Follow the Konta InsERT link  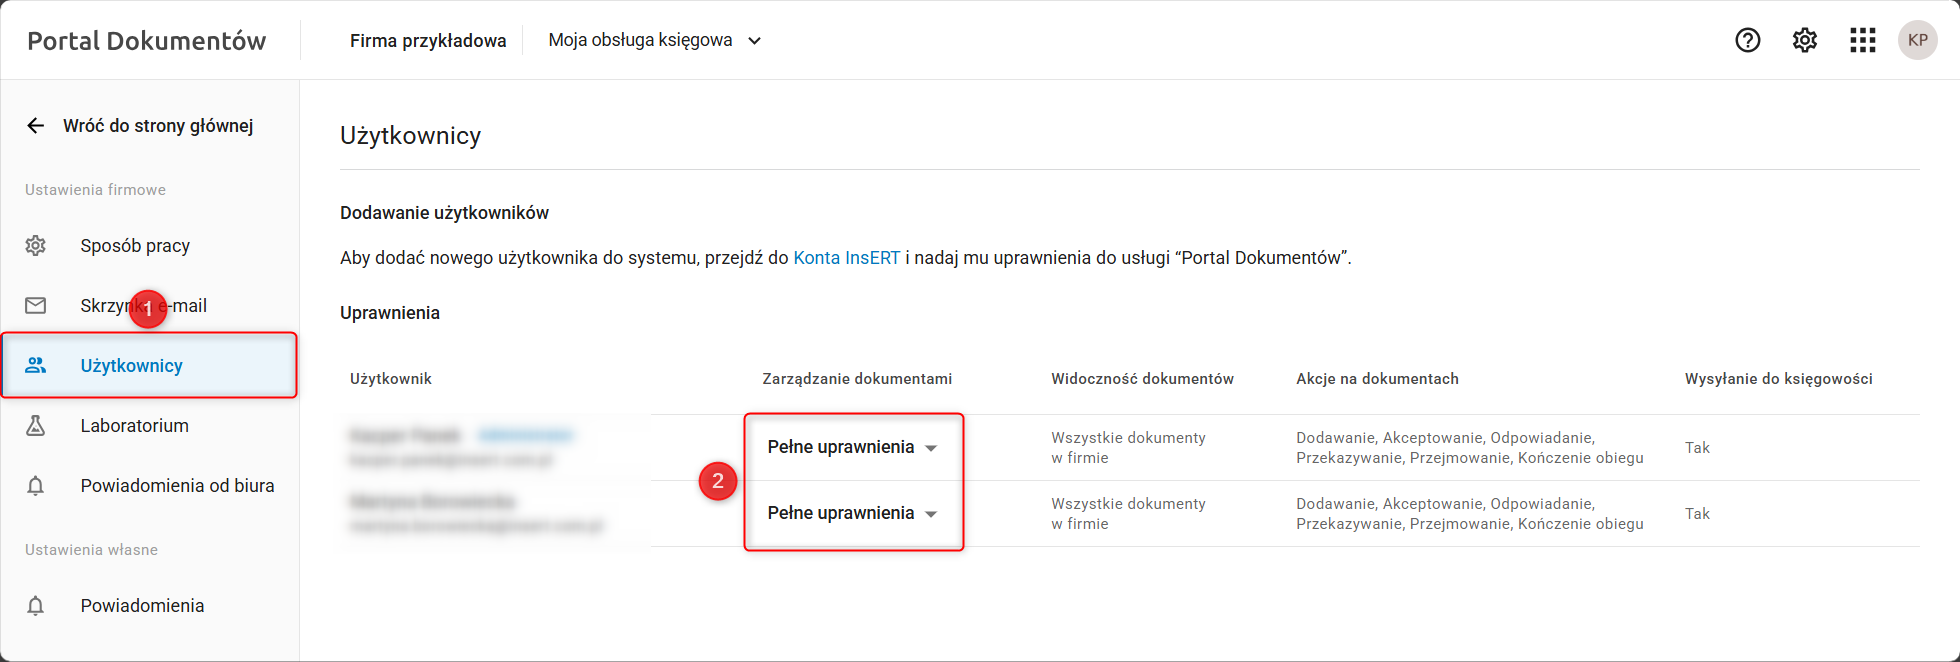tap(846, 257)
